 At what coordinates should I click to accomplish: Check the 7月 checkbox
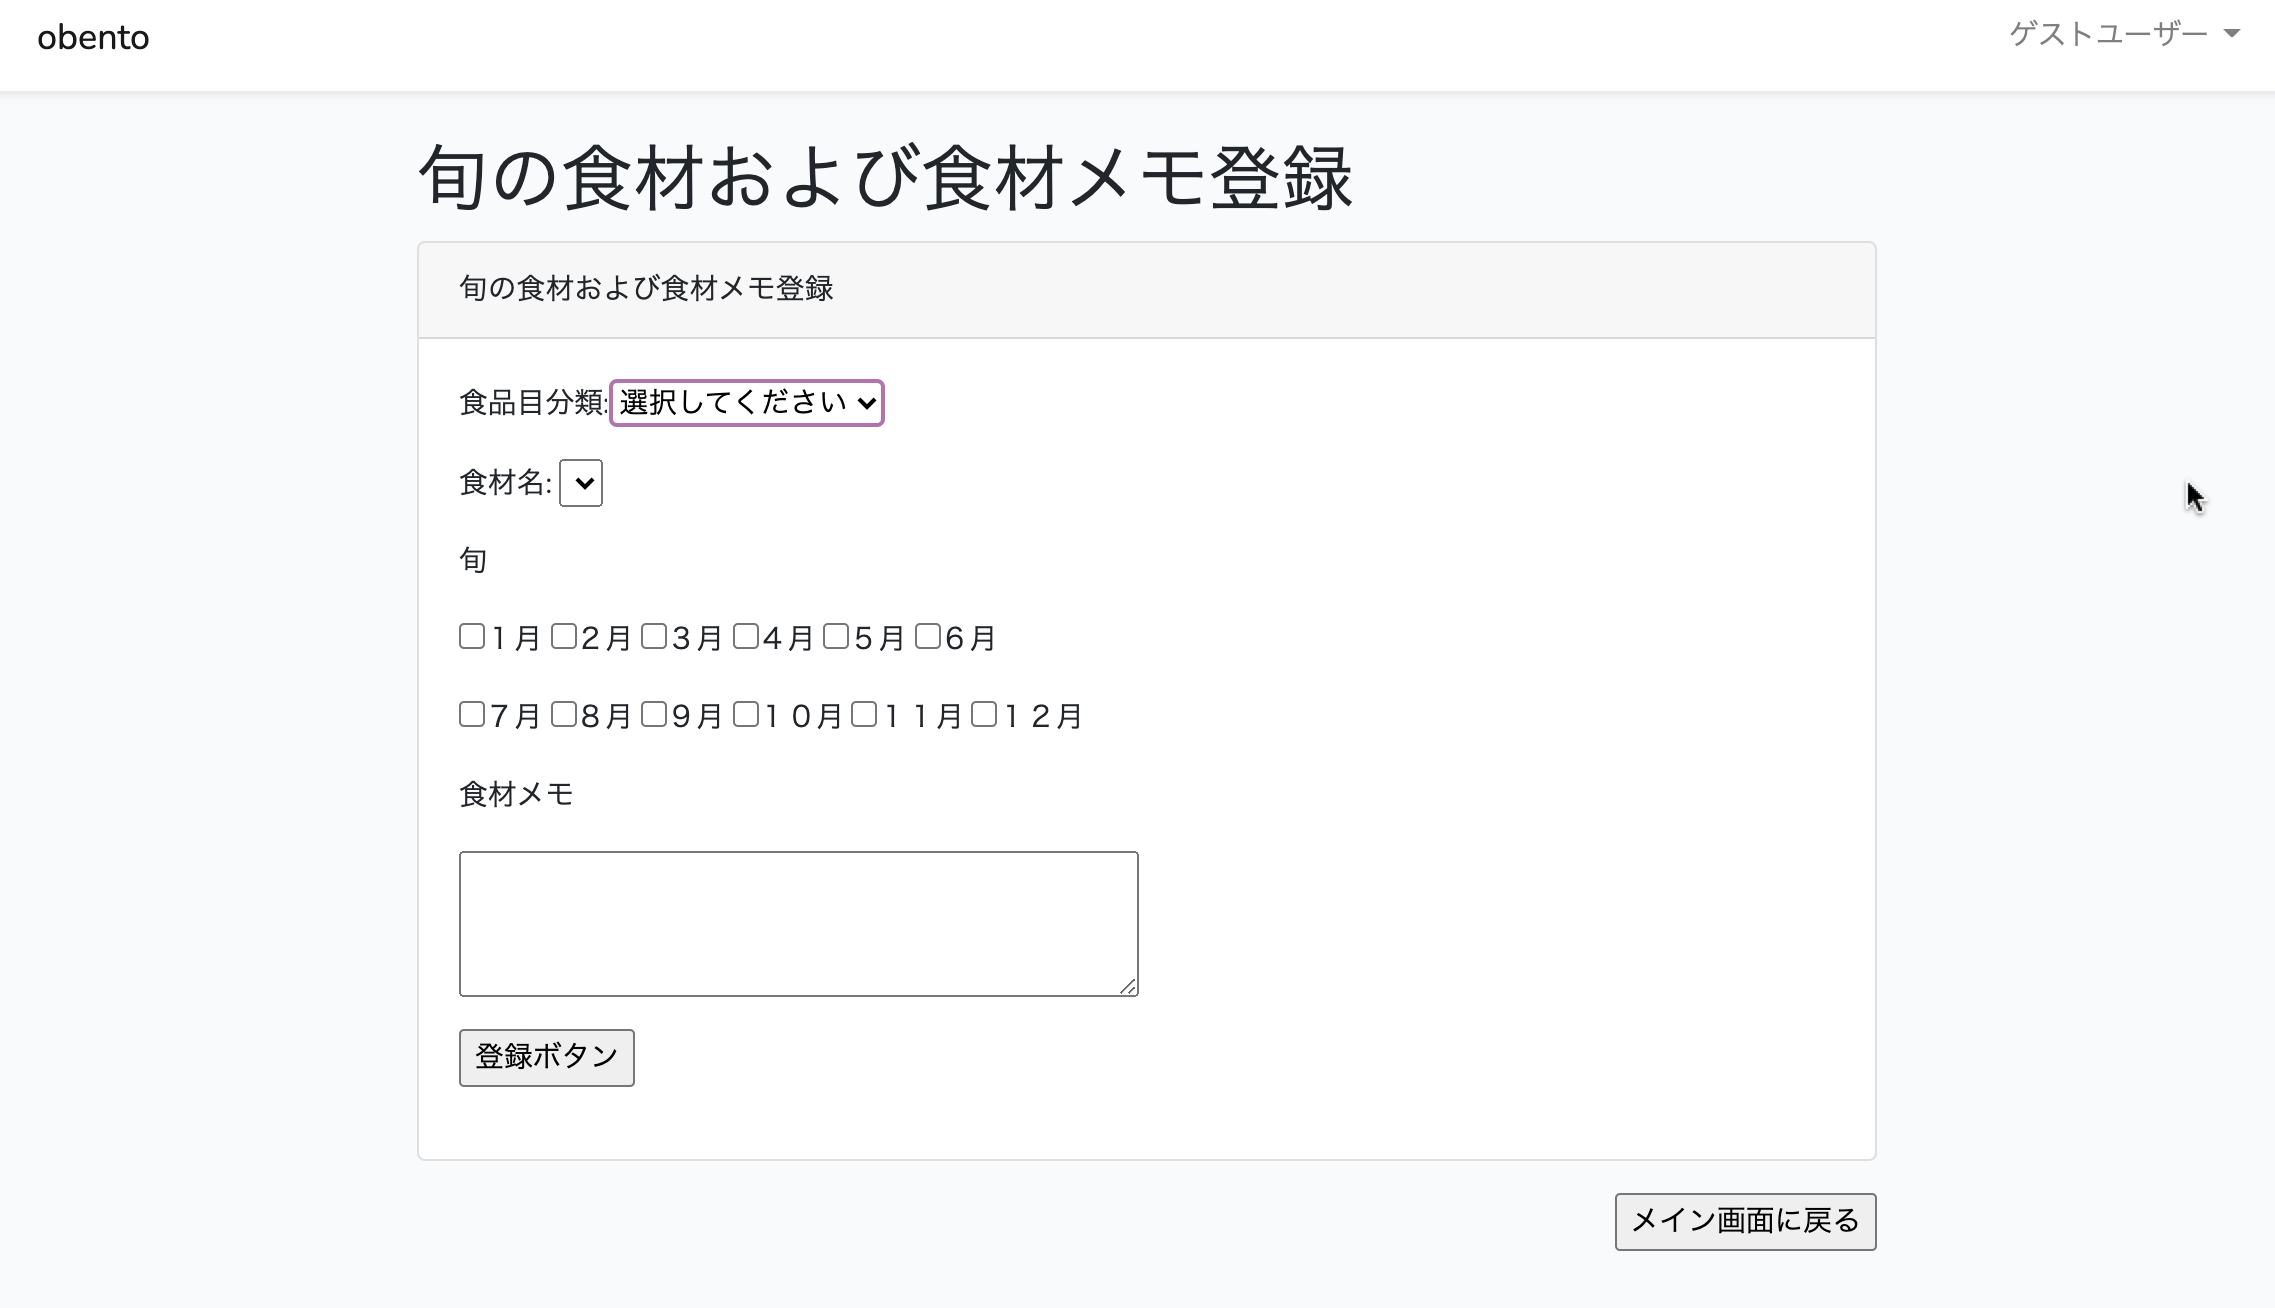[472, 714]
